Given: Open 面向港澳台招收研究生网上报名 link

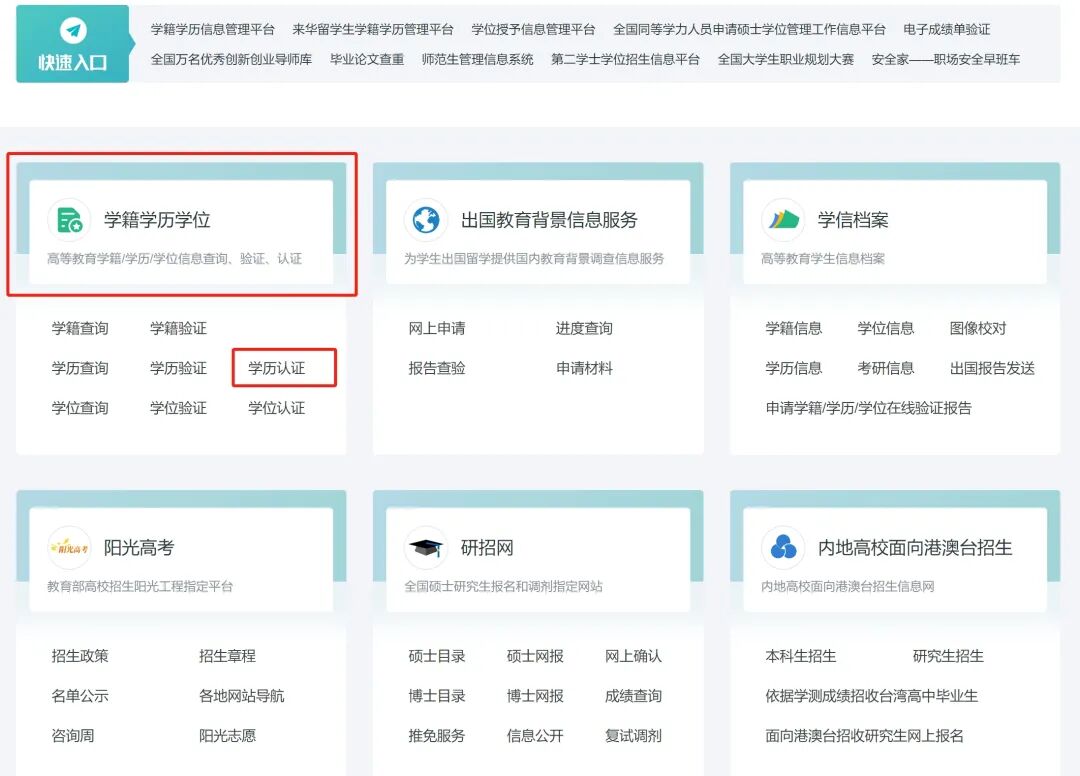Looking at the screenshot, I should [x=864, y=736].
